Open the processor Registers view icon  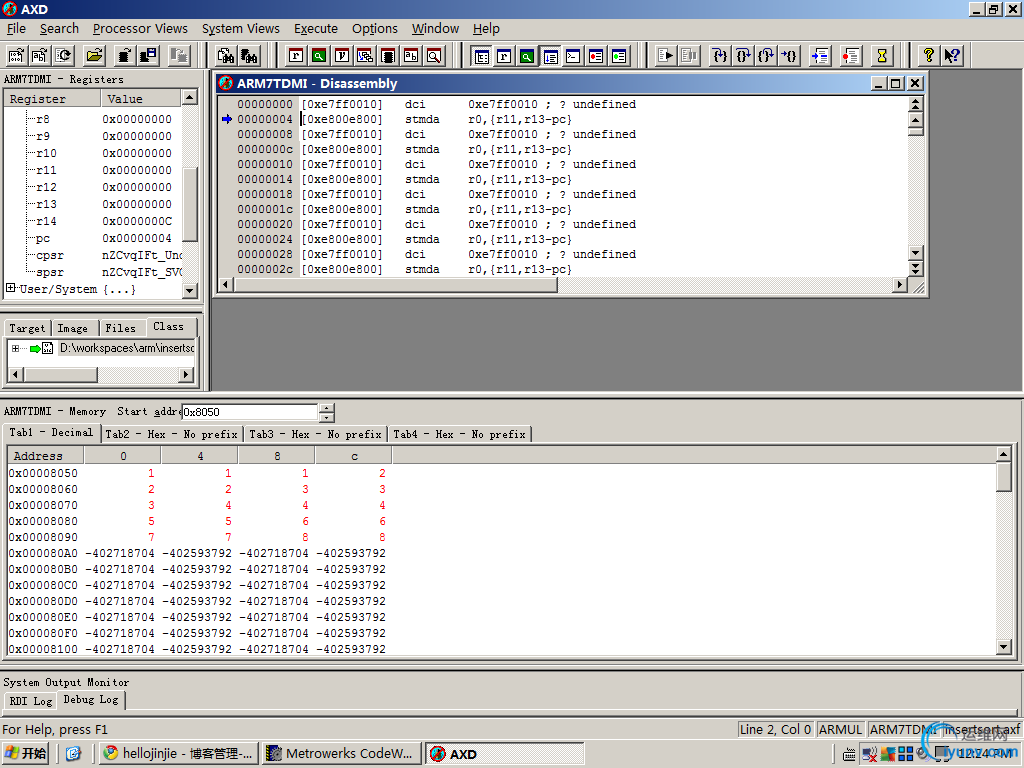pyautogui.click(x=296, y=56)
